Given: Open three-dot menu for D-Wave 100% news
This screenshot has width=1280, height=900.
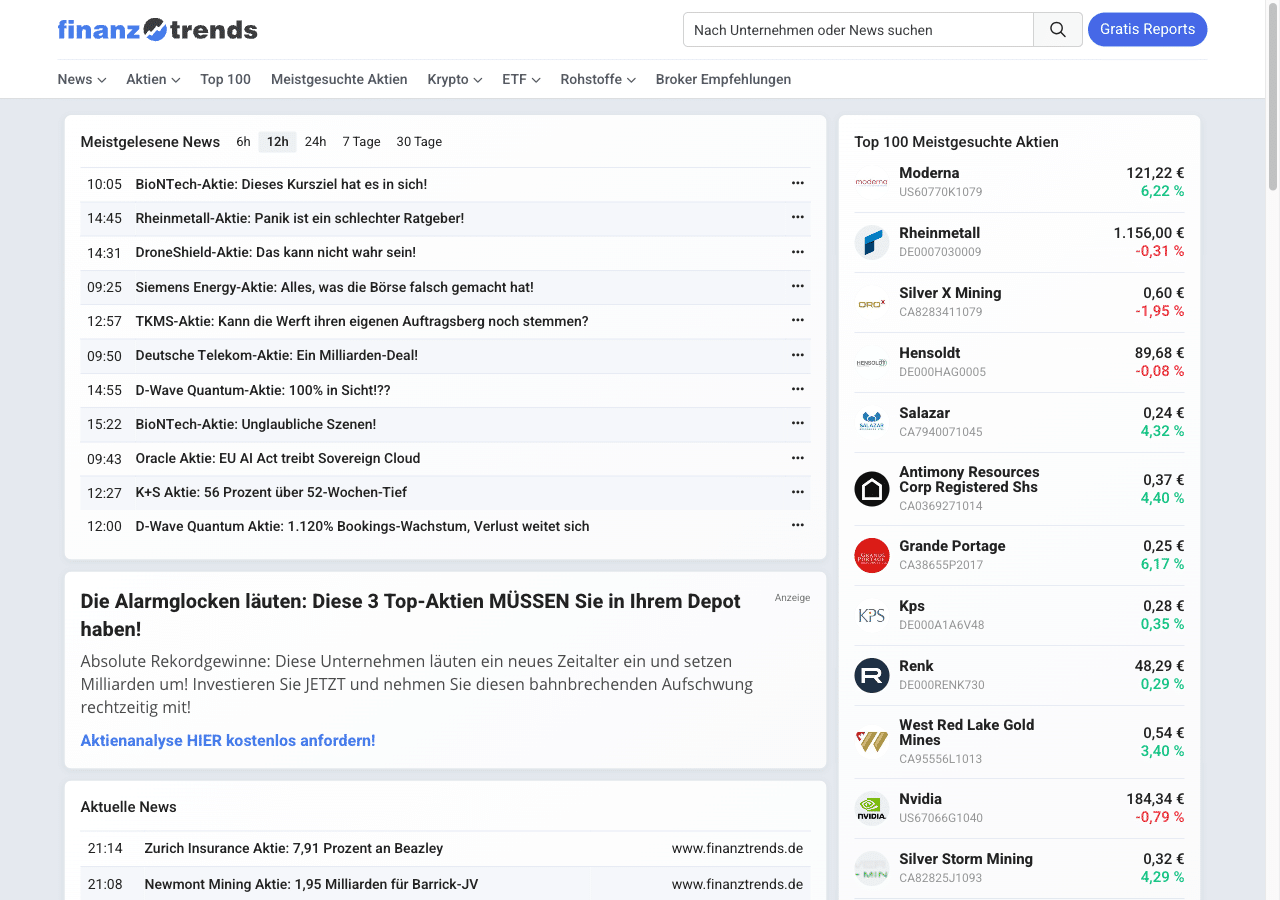Looking at the screenshot, I should 798,389.
